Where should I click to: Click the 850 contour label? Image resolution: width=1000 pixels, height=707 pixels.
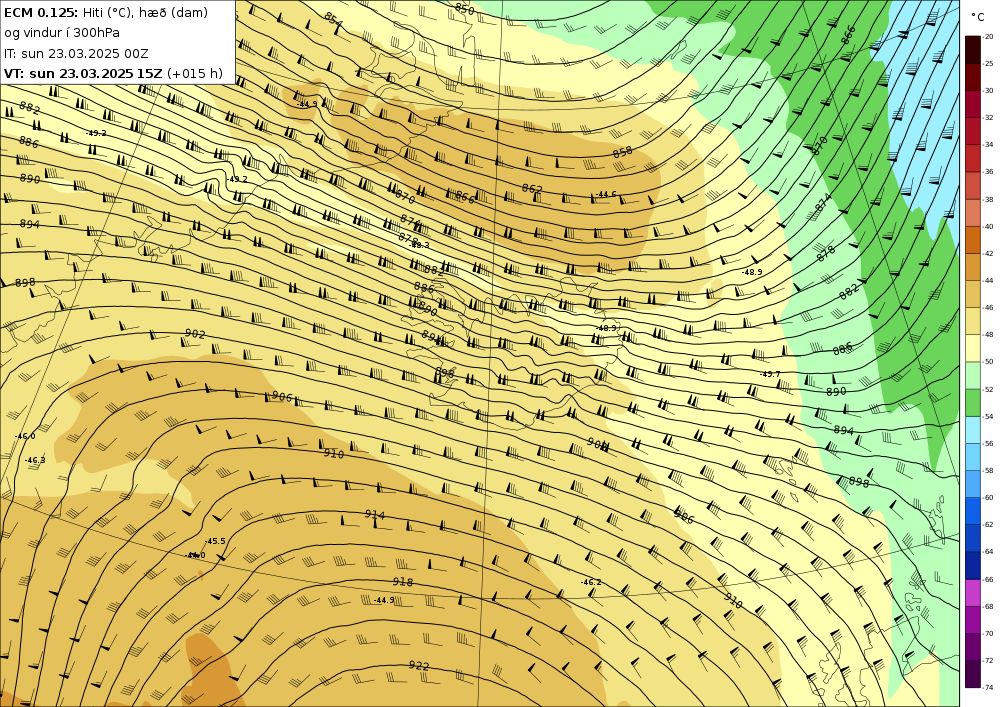click(464, 9)
